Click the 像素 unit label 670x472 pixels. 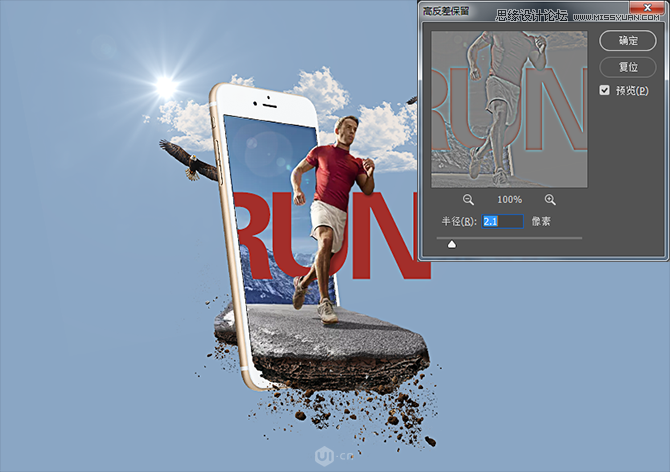[541, 221]
